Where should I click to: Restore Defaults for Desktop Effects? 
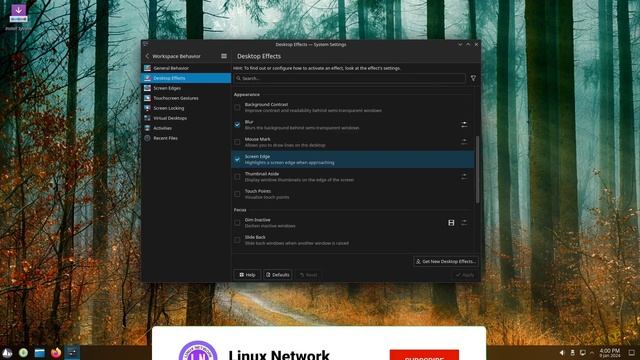278,275
